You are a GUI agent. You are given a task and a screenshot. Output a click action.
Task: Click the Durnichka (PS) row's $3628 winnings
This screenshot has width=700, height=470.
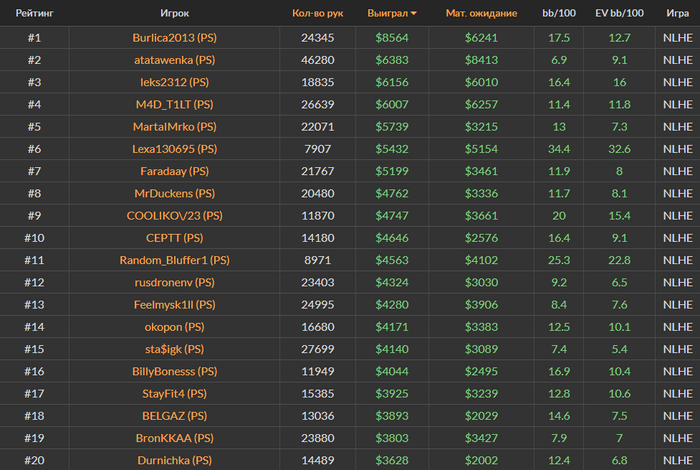[392, 460]
